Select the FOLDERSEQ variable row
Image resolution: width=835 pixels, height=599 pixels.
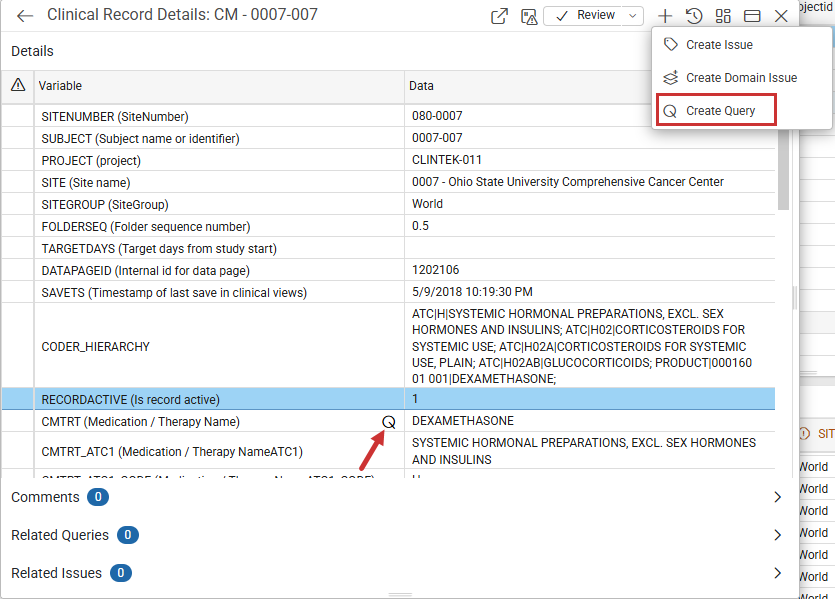coord(388,226)
